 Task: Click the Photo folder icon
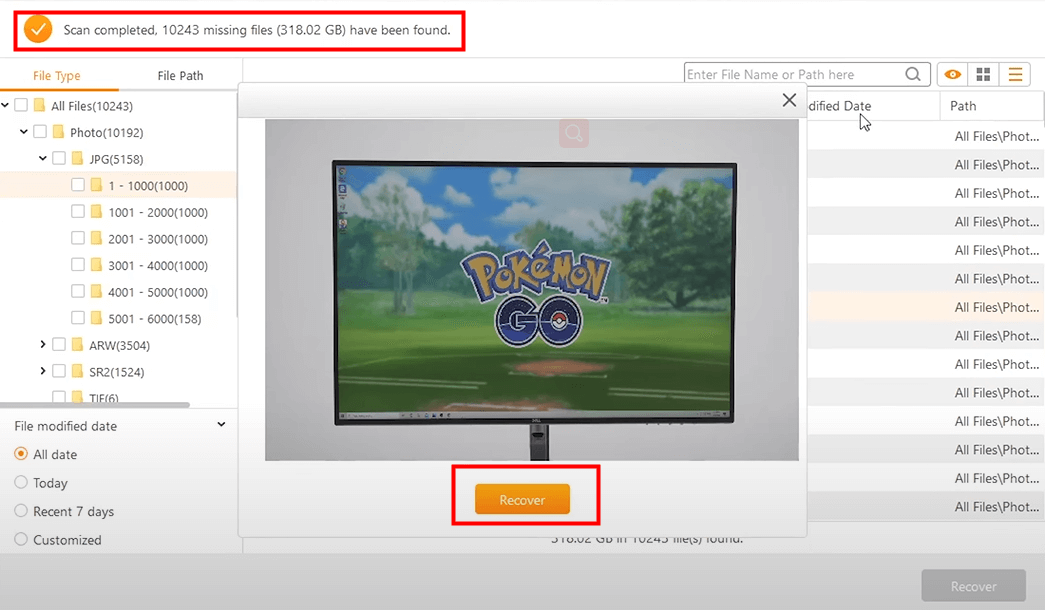[x=57, y=131]
